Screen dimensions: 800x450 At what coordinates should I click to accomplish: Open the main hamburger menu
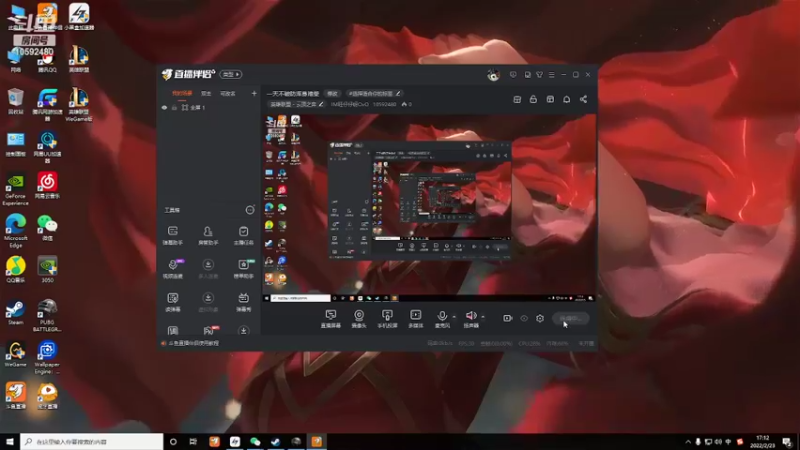(x=552, y=74)
